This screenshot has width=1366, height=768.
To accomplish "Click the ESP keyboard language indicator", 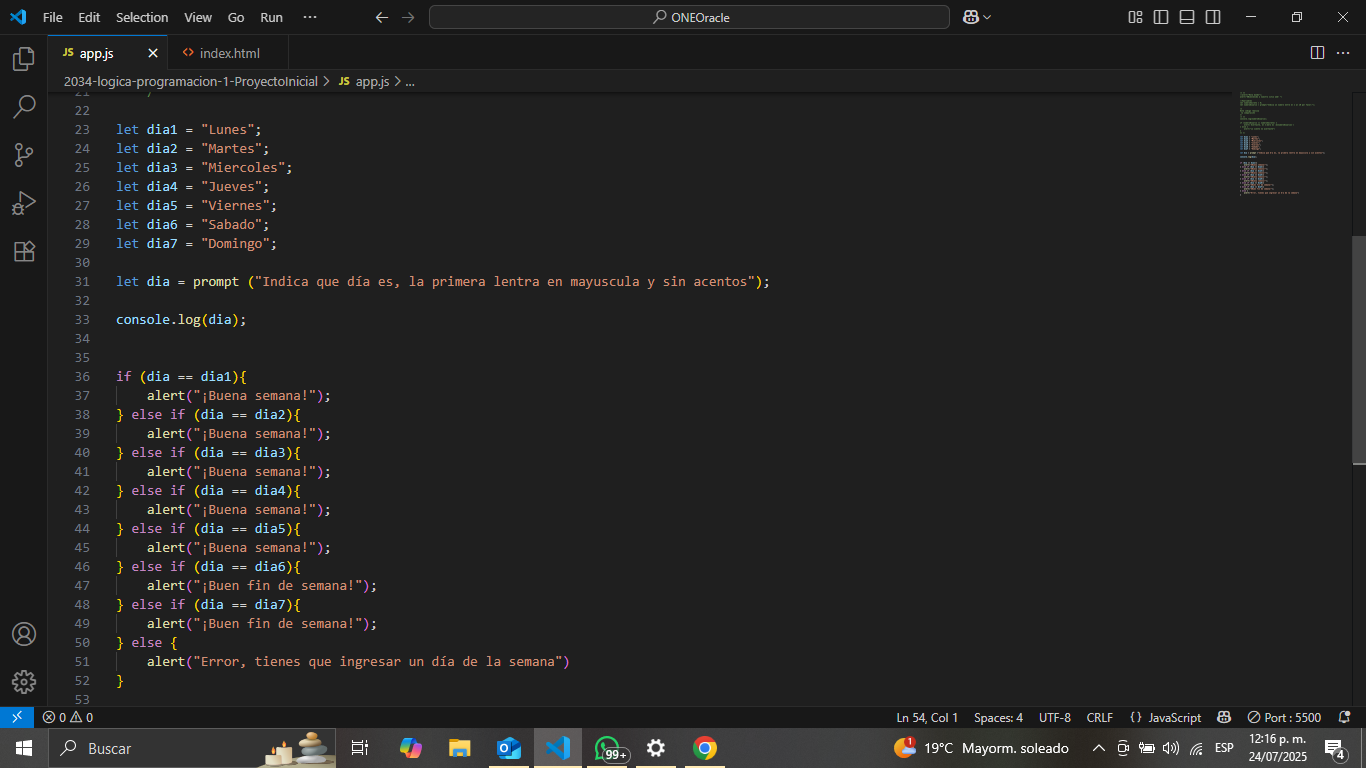I will click(1224, 748).
